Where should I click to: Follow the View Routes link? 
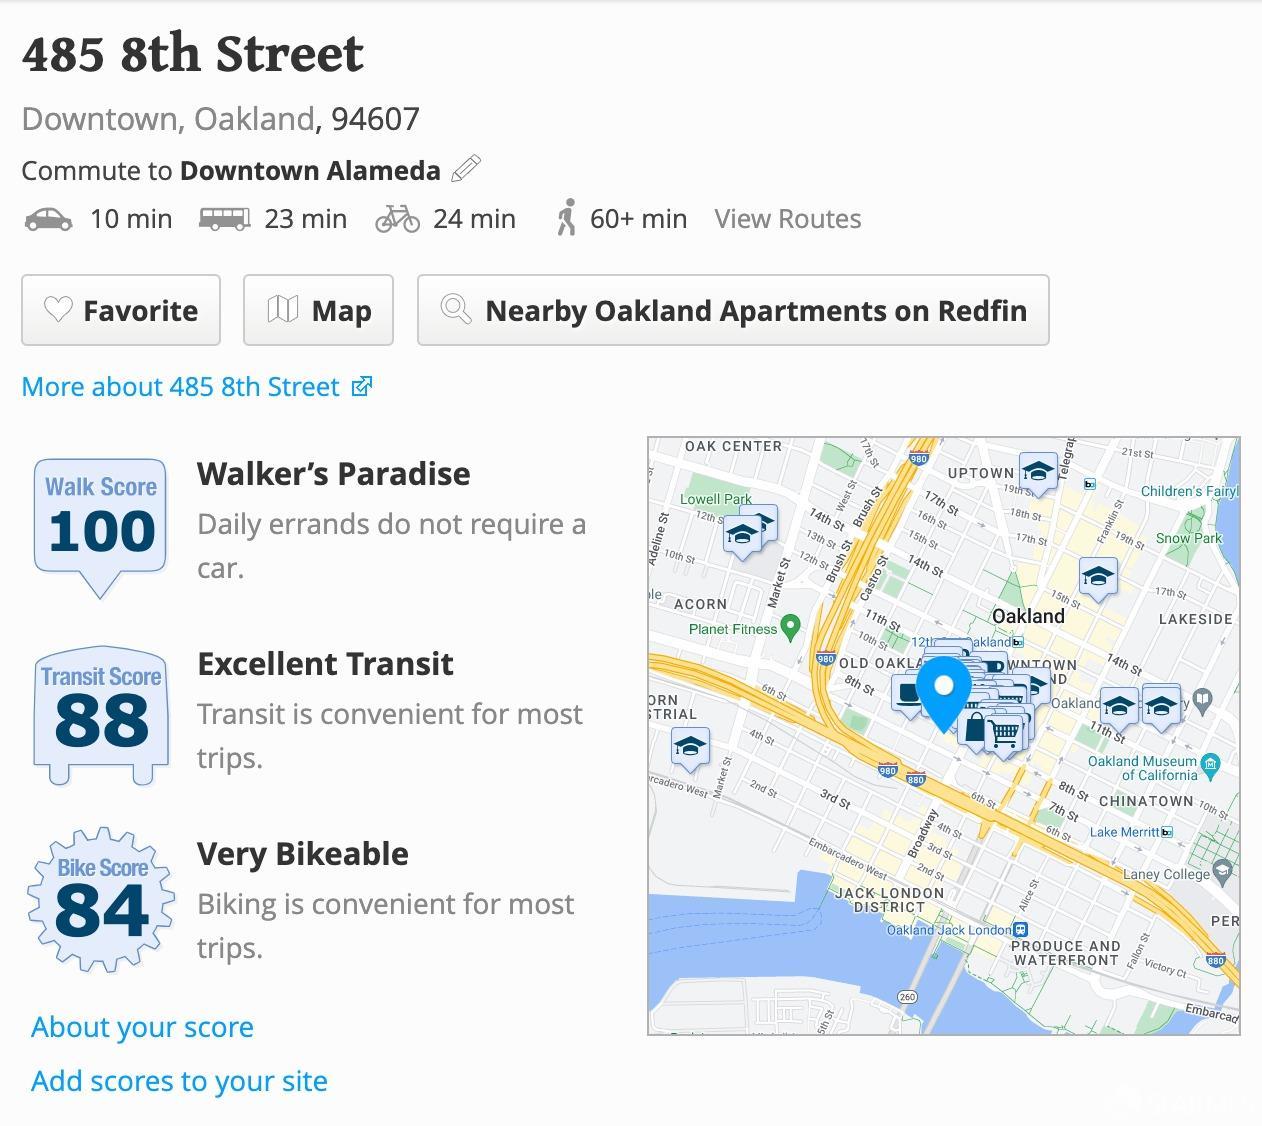[x=787, y=219]
